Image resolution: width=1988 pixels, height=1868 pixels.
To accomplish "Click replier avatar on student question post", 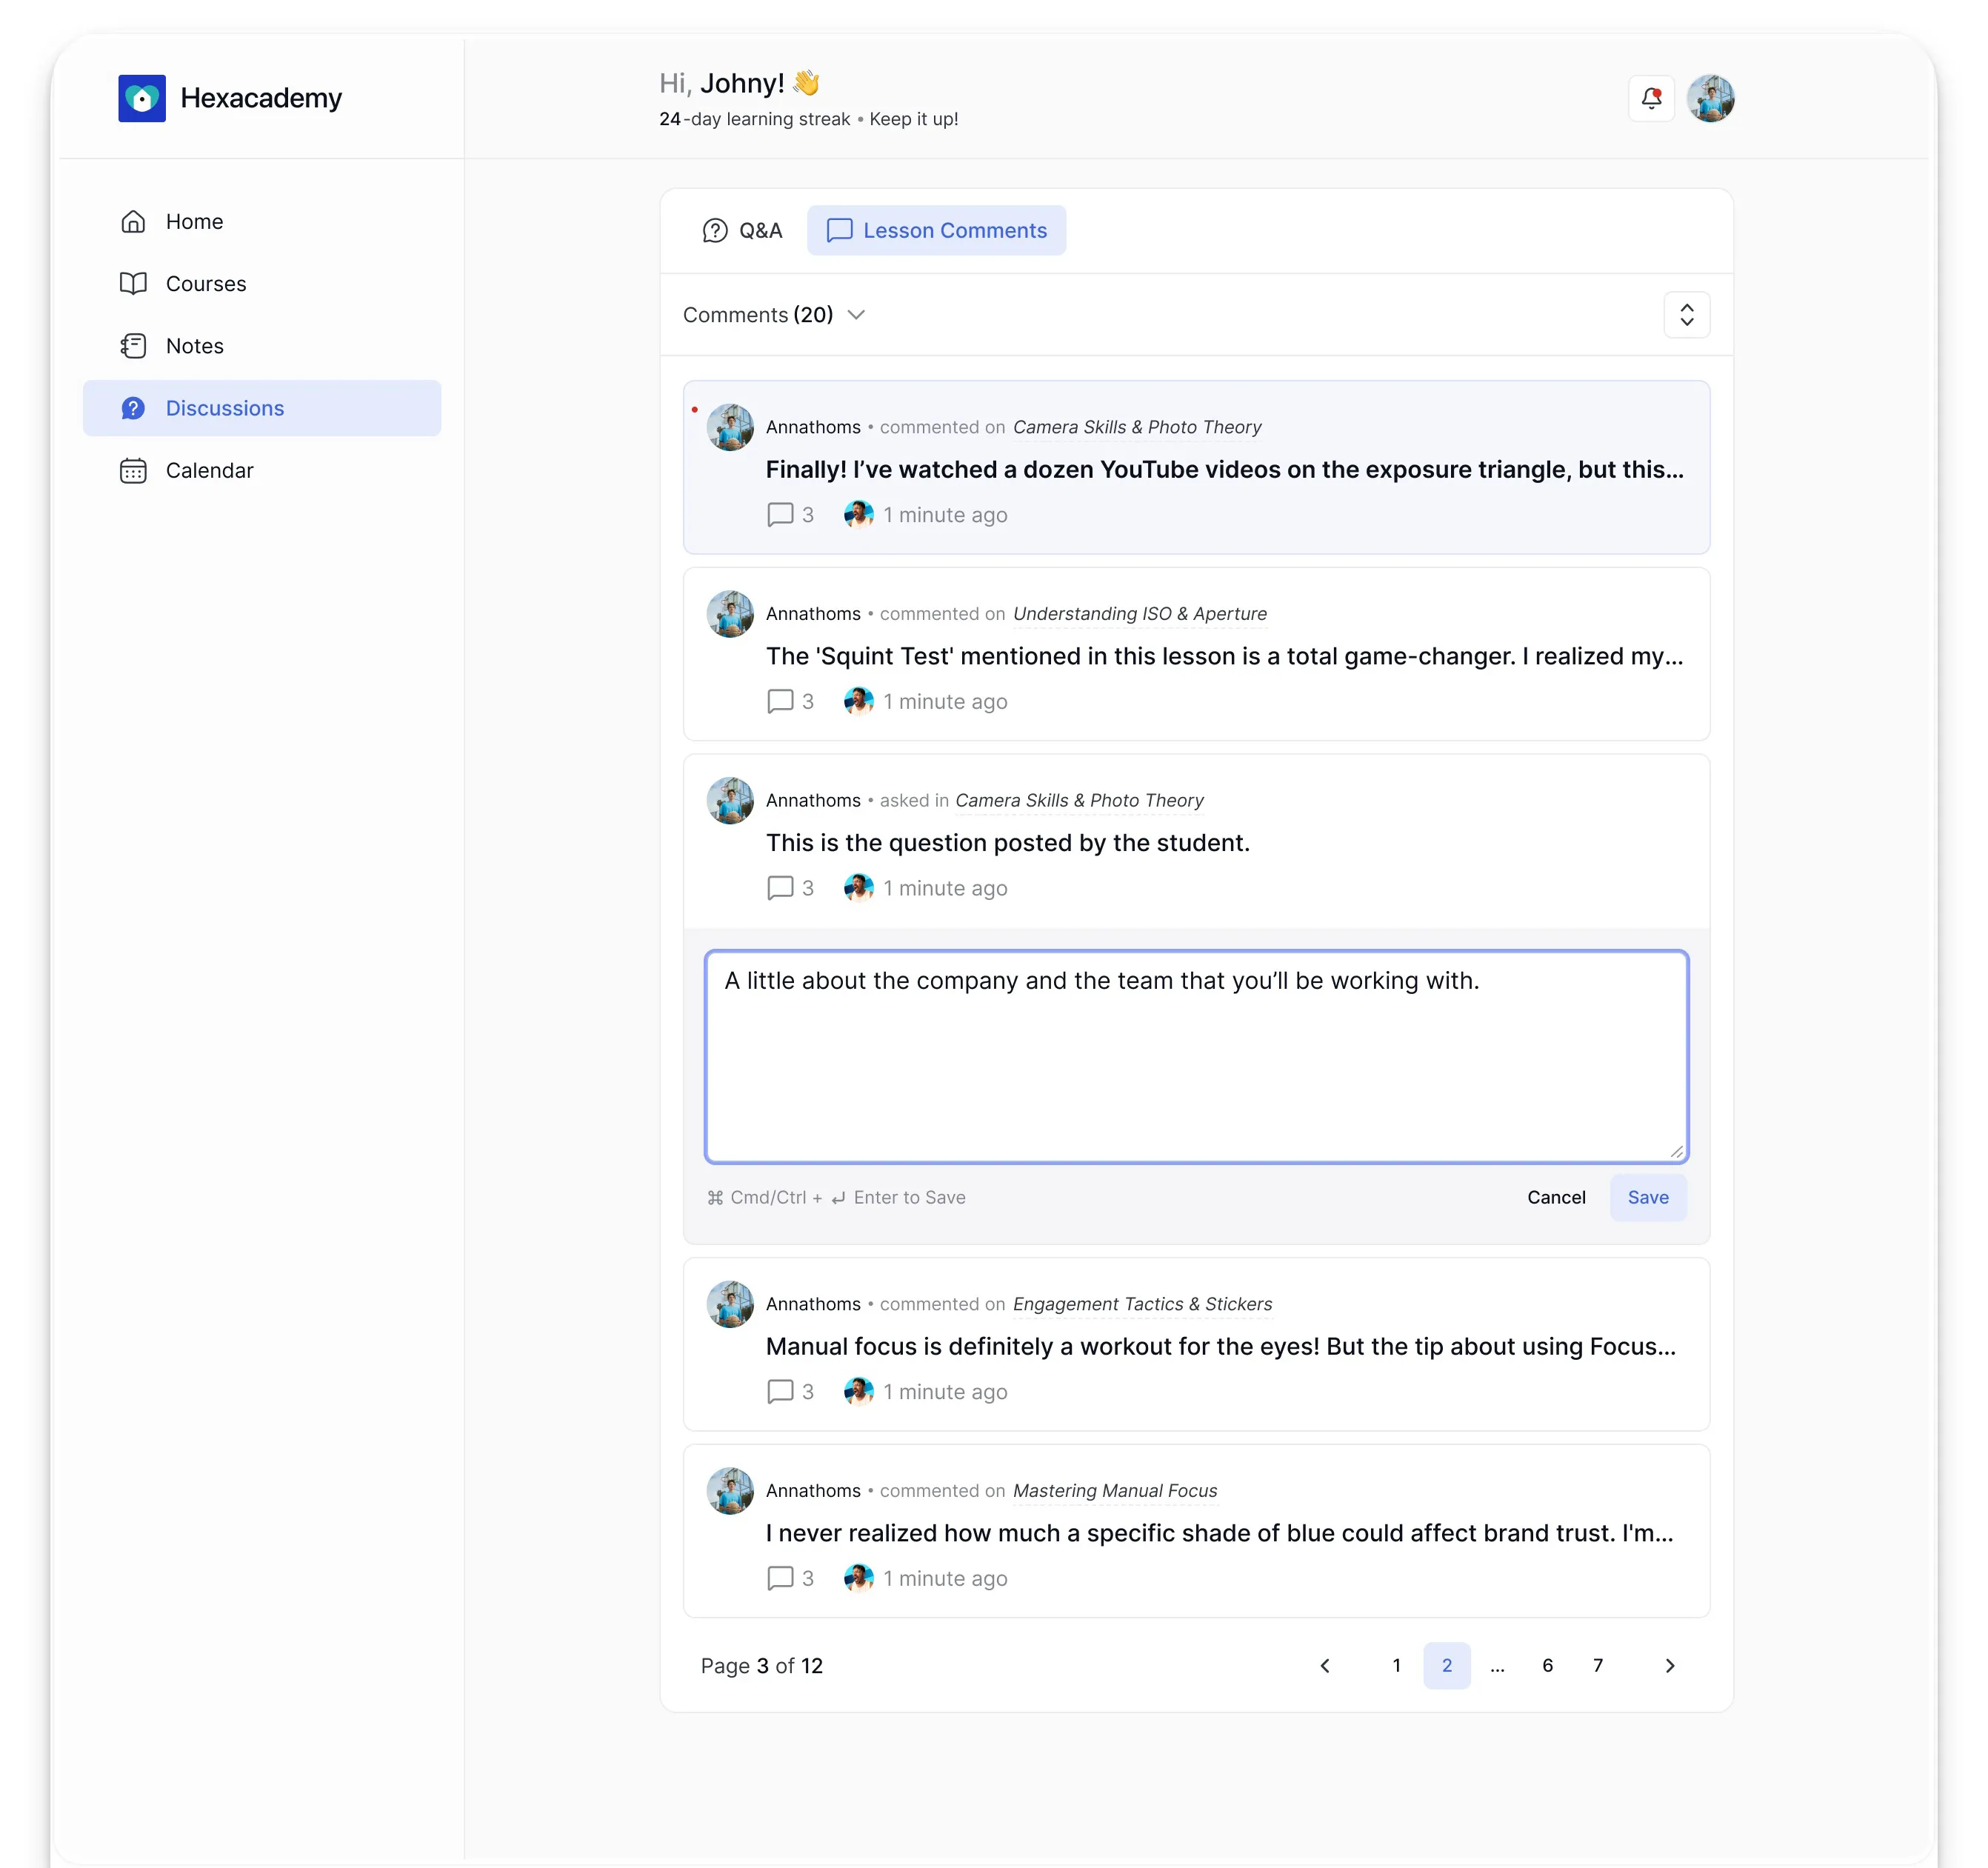I will (x=858, y=887).
